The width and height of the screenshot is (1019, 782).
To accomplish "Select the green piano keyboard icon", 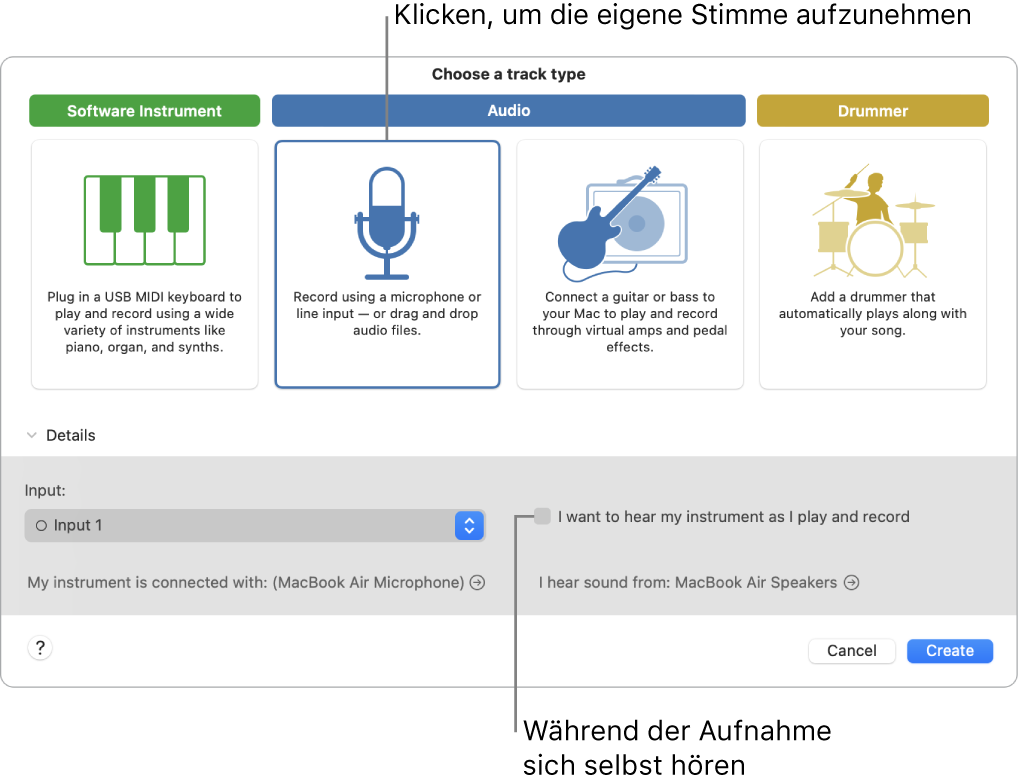I will tap(144, 218).
